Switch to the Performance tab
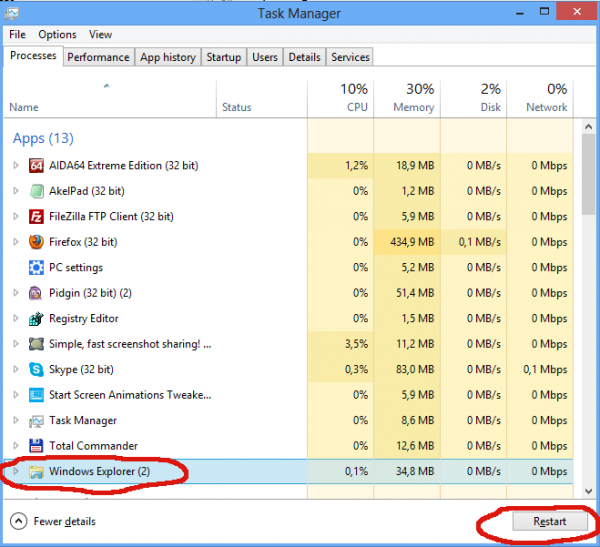The height and width of the screenshot is (547, 600). [98, 57]
